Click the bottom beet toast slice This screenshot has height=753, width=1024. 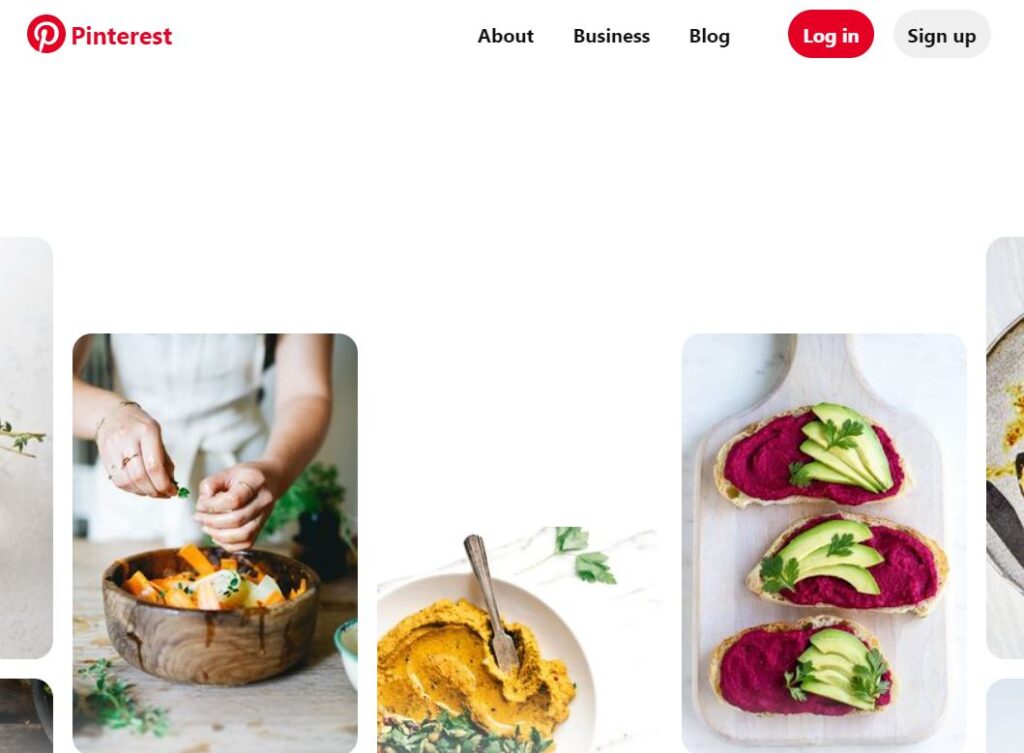click(803, 668)
